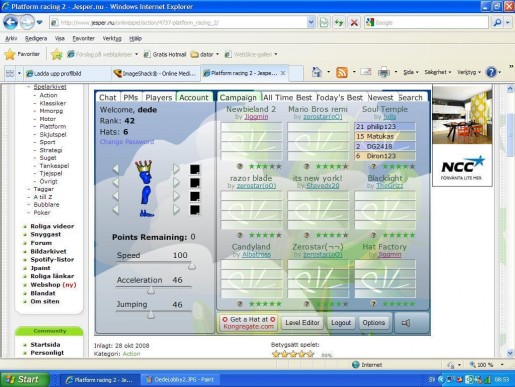The height and width of the screenshot is (387, 515).
Task: Click the Change Password link
Action: (x=127, y=142)
